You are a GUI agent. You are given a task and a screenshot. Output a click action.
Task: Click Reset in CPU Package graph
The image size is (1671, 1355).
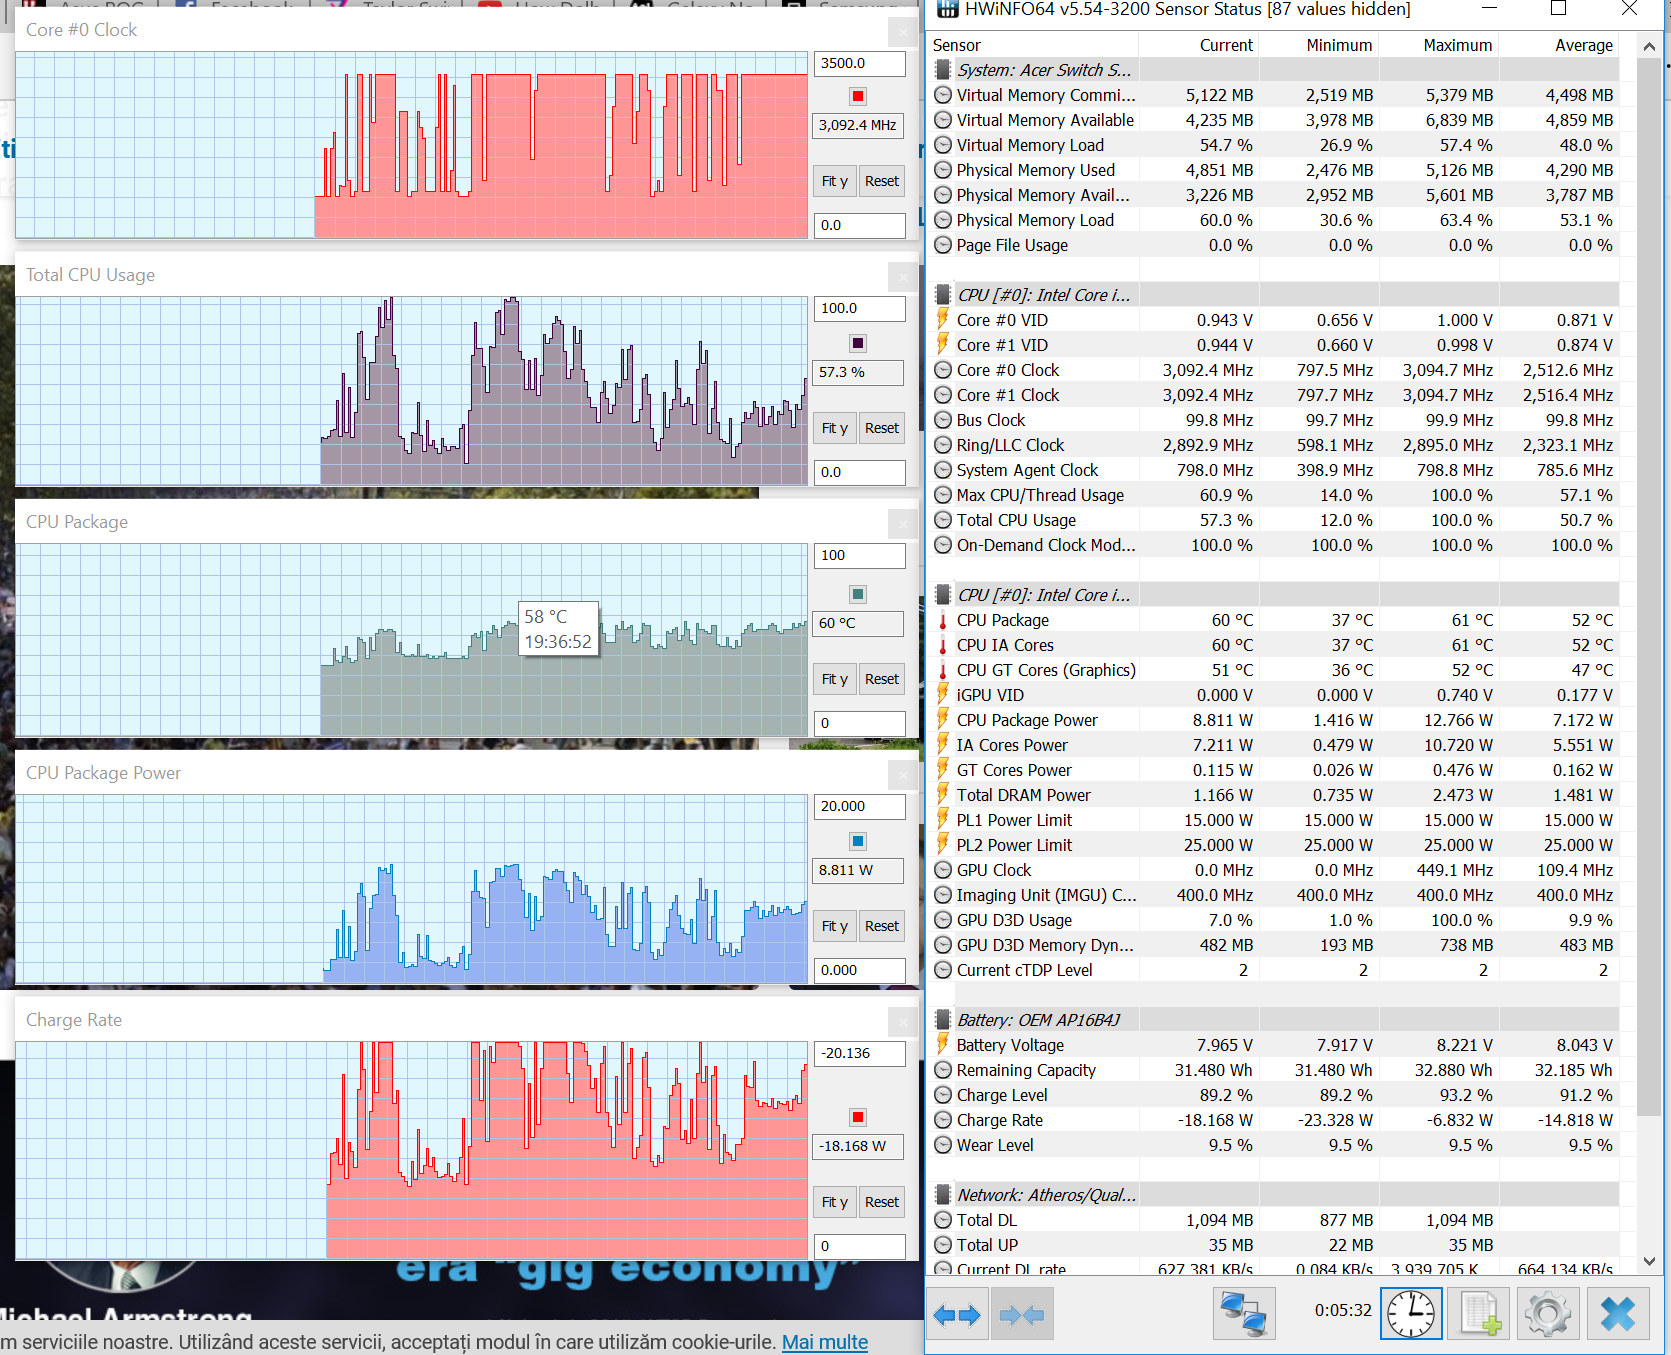(882, 679)
